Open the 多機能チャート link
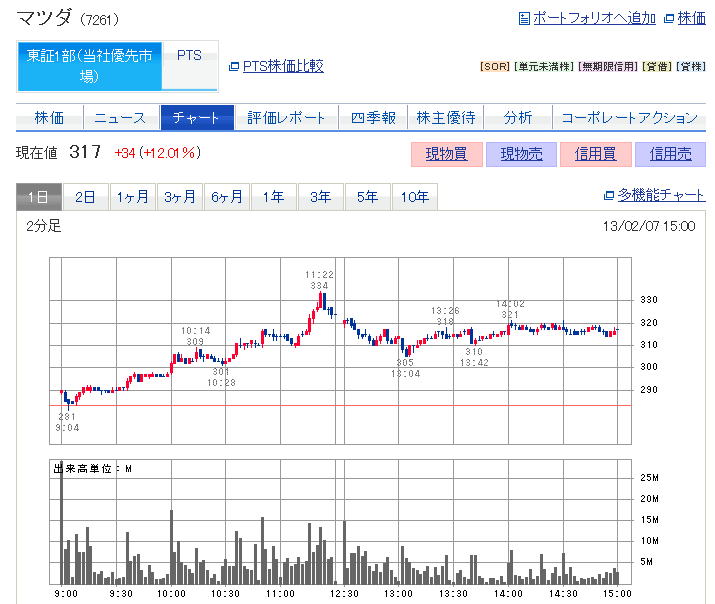 [661, 195]
